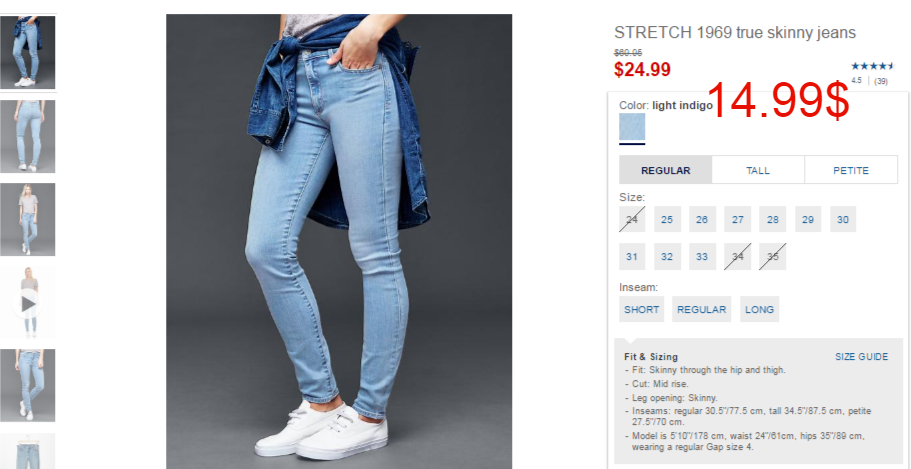Switch to the REGULAR fit tab
The image size is (911, 469).
click(666, 170)
